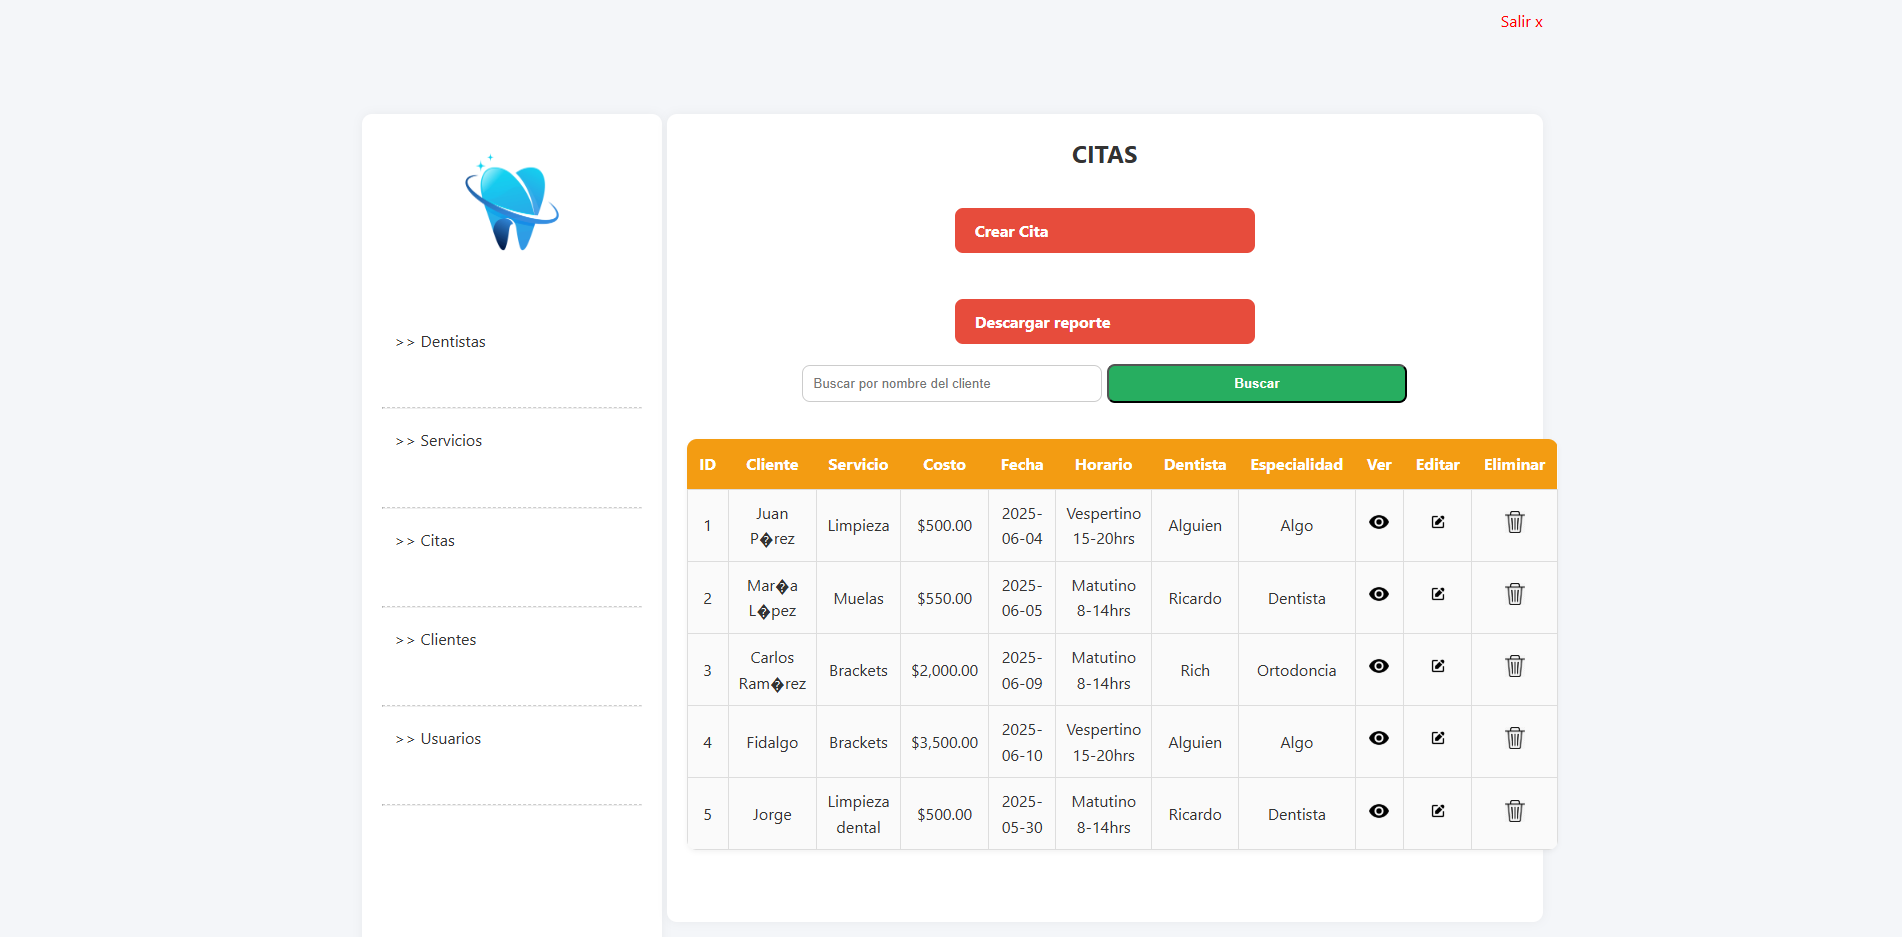Delete the appointment for Juan Pérez
The height and width of the screenshot is (937, 1902).
tap(1514, 522)
